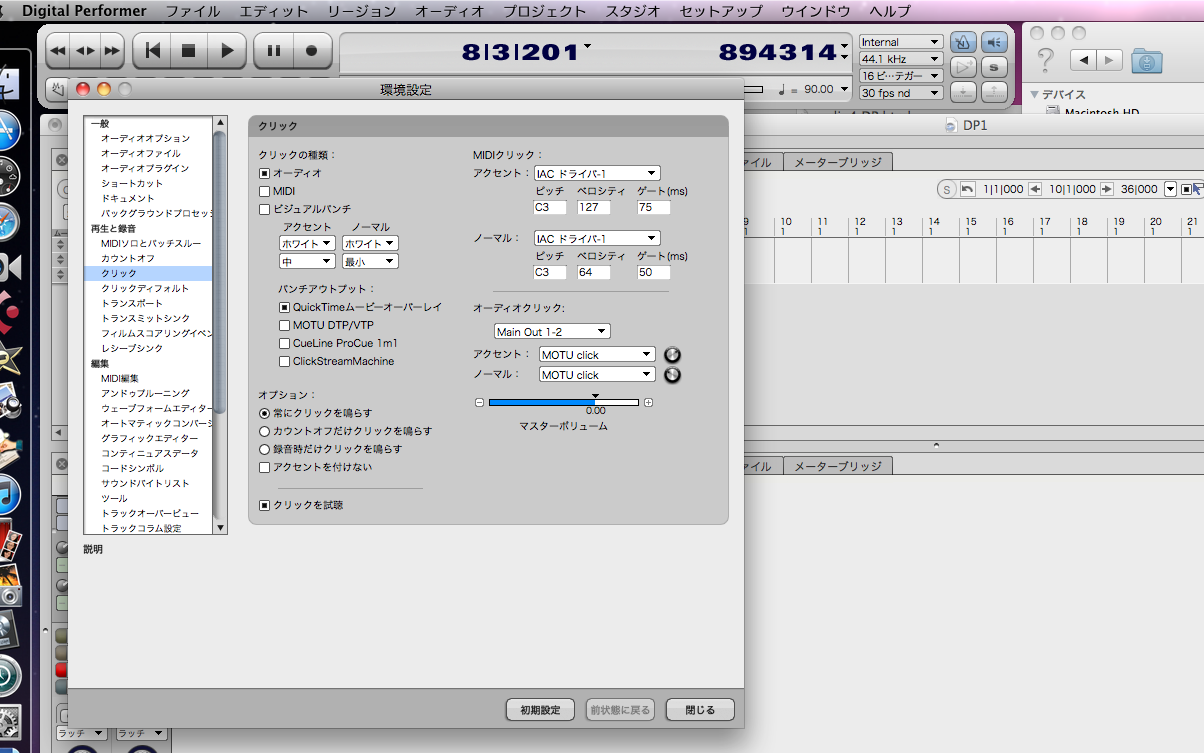Toggle the オーディオ click type checkbox
The height and width of the screenshot is (753, 1204).
[x=264, y=173]
